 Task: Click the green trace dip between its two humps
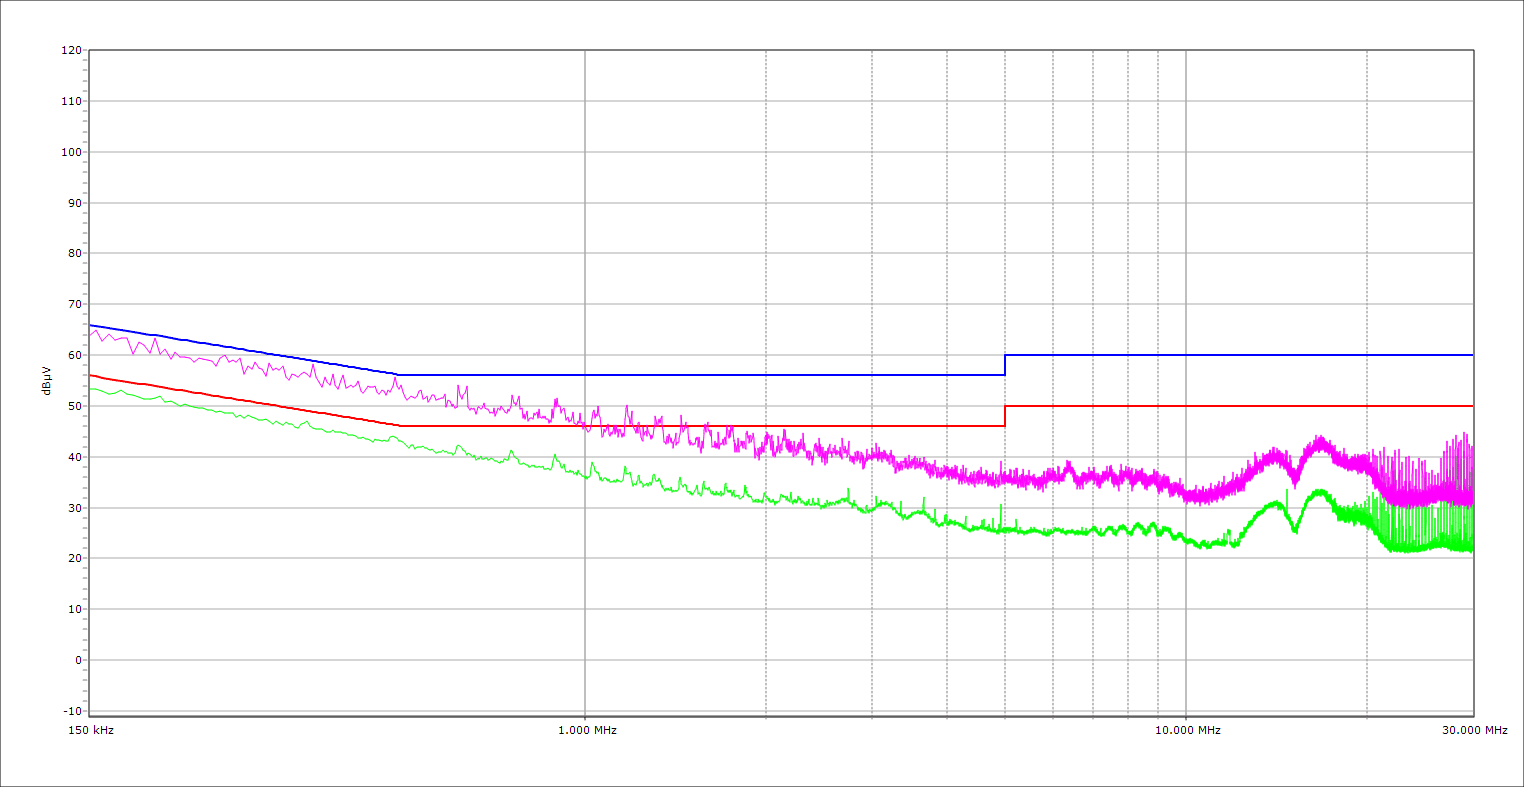pyautogui.click(x=1295, y=529)
